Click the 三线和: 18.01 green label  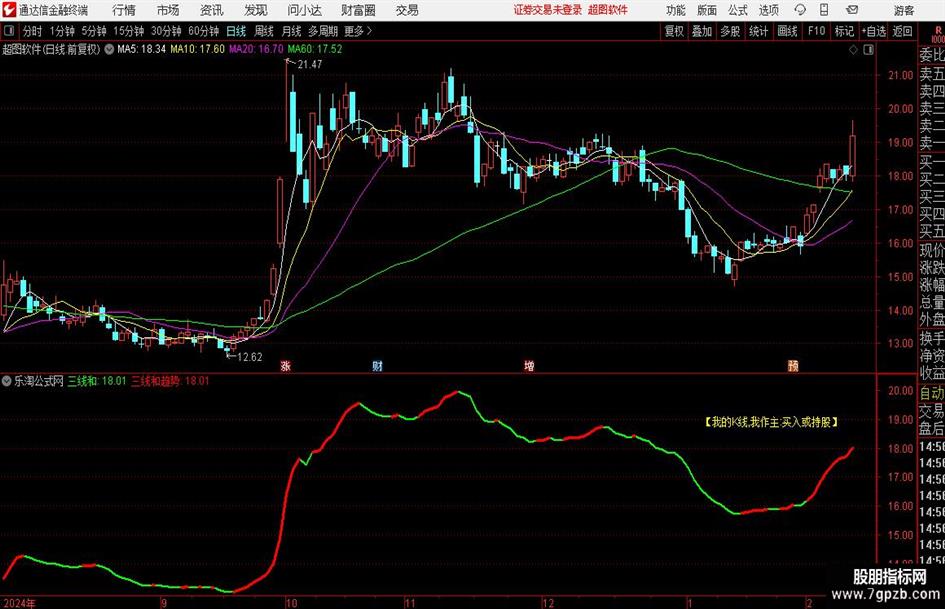pyautogui.click(x=97, y=381)
